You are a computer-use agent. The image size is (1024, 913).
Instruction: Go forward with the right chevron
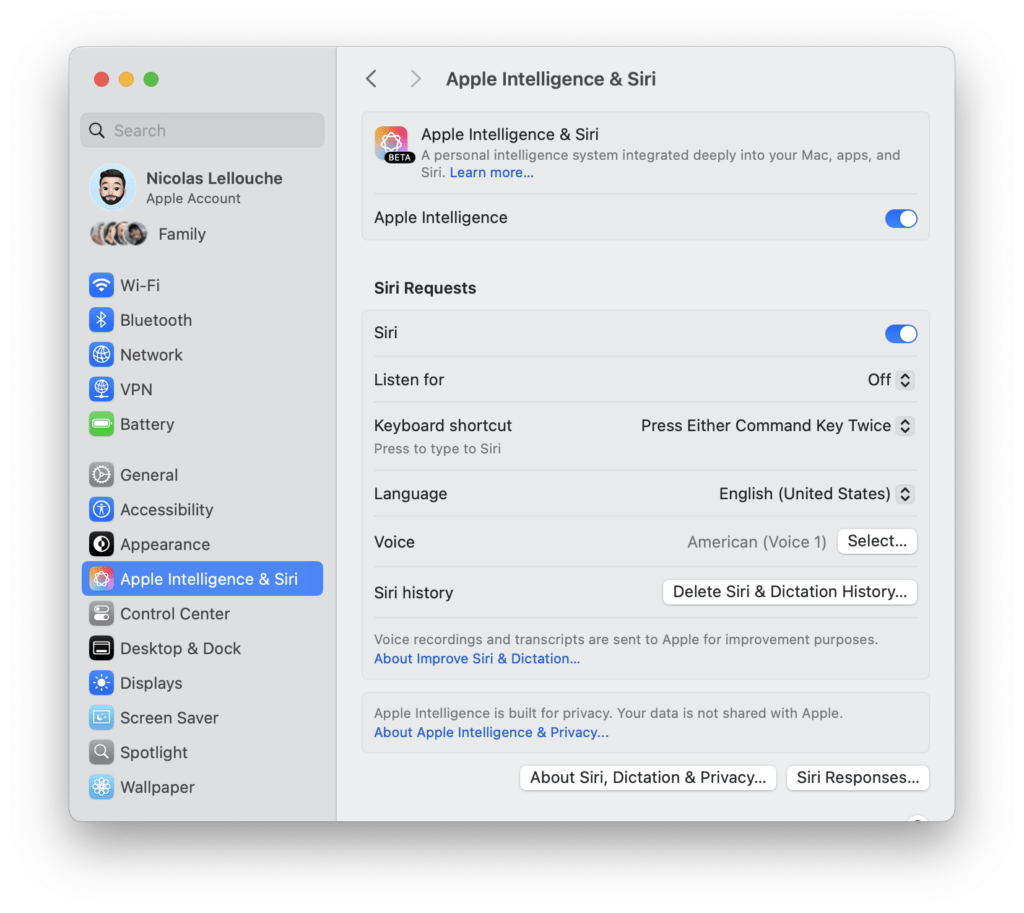[415, 79]
